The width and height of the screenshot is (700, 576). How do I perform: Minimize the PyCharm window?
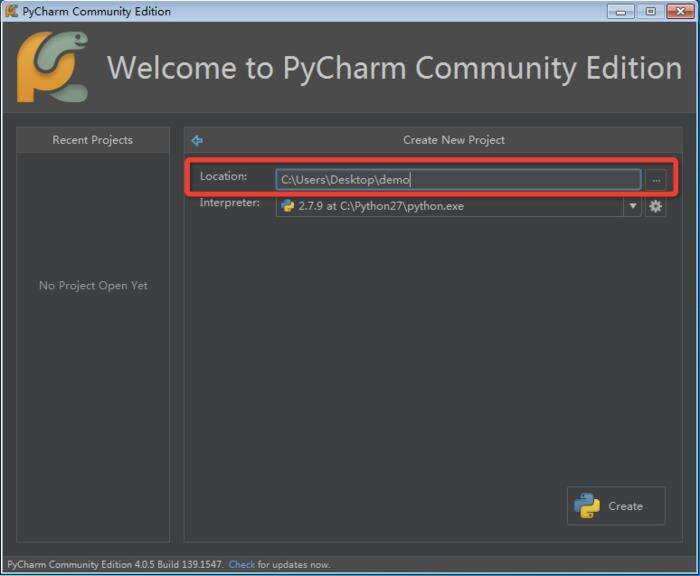621,11
